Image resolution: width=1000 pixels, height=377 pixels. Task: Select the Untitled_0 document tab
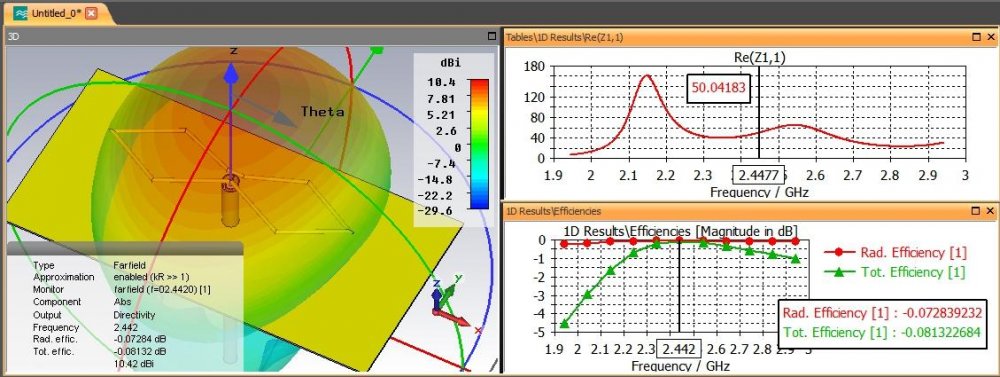tap(55, 13)
